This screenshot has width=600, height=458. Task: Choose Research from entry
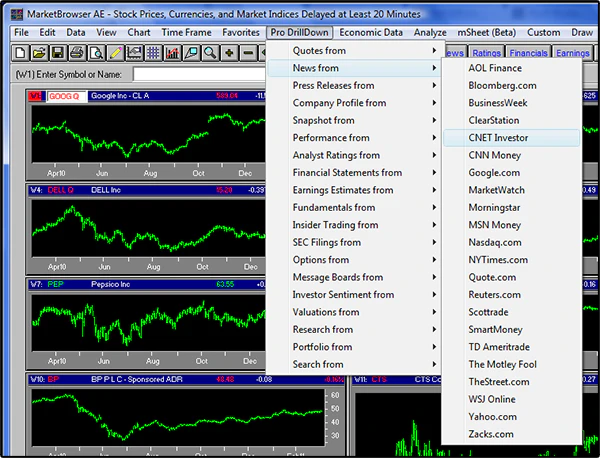point(354,329)
